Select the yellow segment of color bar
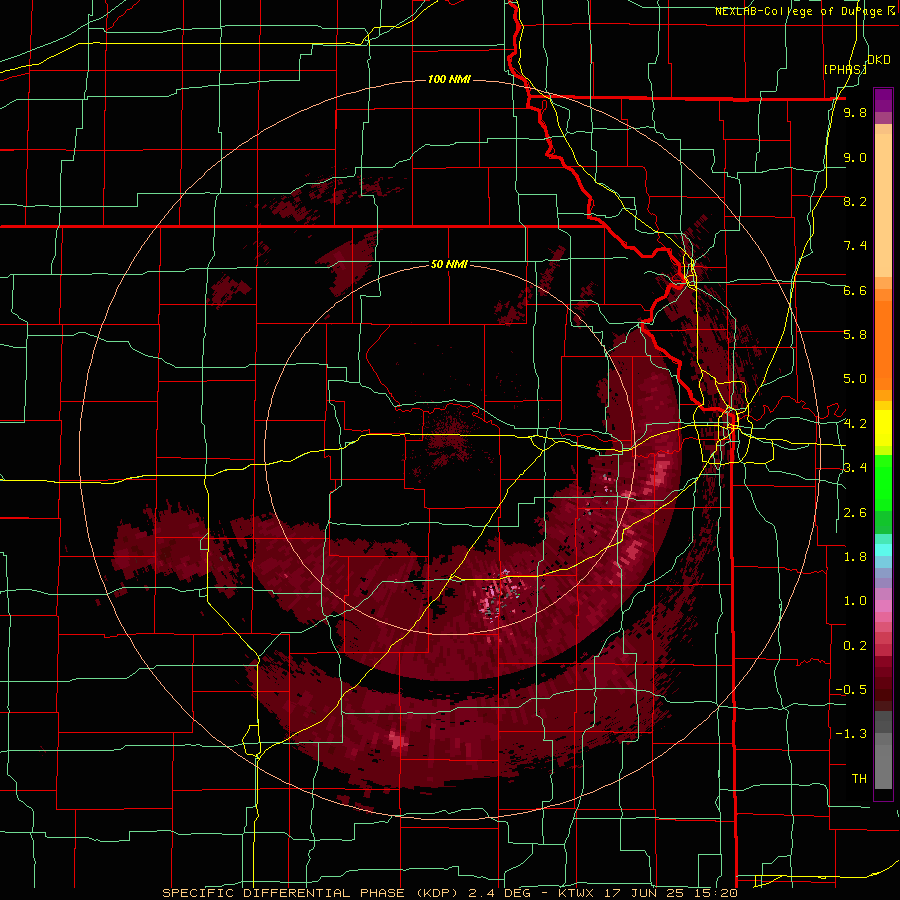Image resolution: width=900 pixels, height=900 pixels. tap(883, 428)
